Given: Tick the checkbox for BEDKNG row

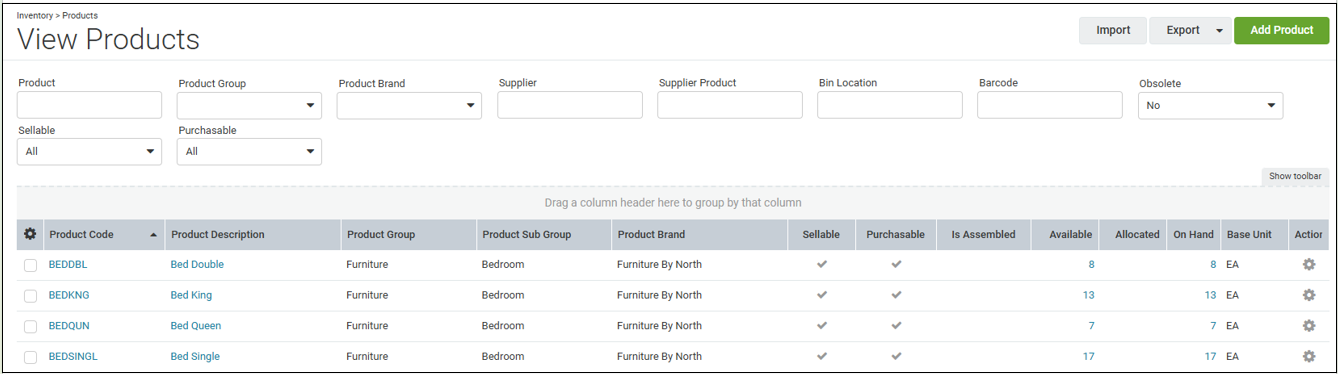Looking at the screenshot, I should pos(31,296).
